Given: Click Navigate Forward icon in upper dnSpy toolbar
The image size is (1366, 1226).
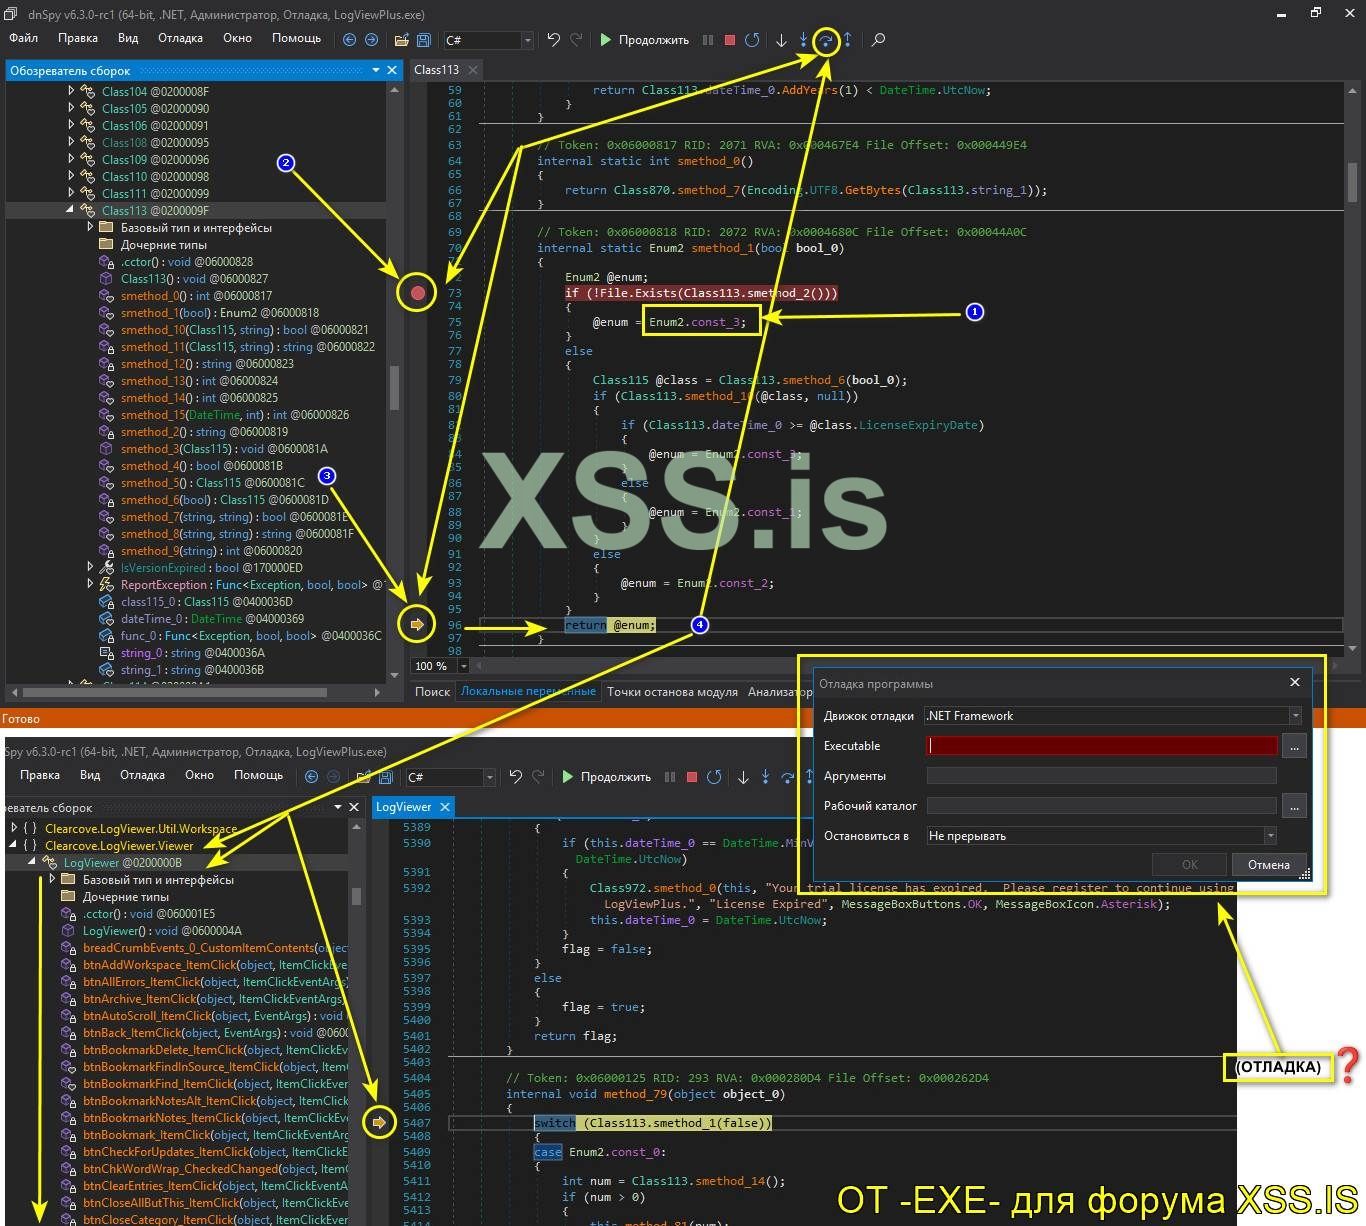Looking at the screenshot, I should click(371, 40).
